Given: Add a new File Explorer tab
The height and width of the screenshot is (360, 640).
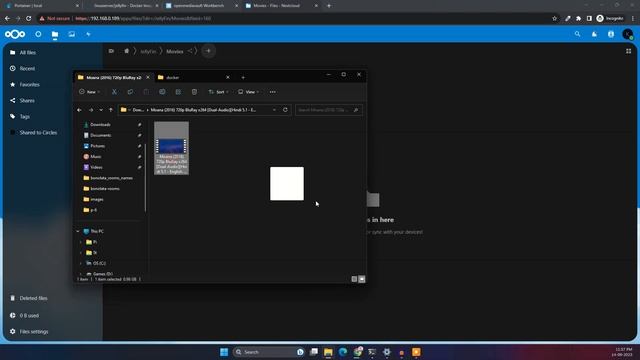Looking at the screenshot, I should 243,78.
